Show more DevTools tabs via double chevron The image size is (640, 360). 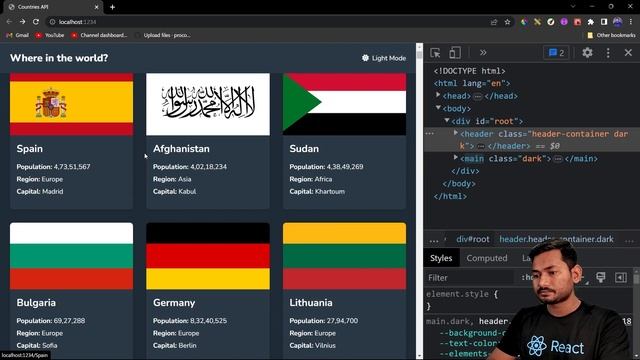click(483, 53)
